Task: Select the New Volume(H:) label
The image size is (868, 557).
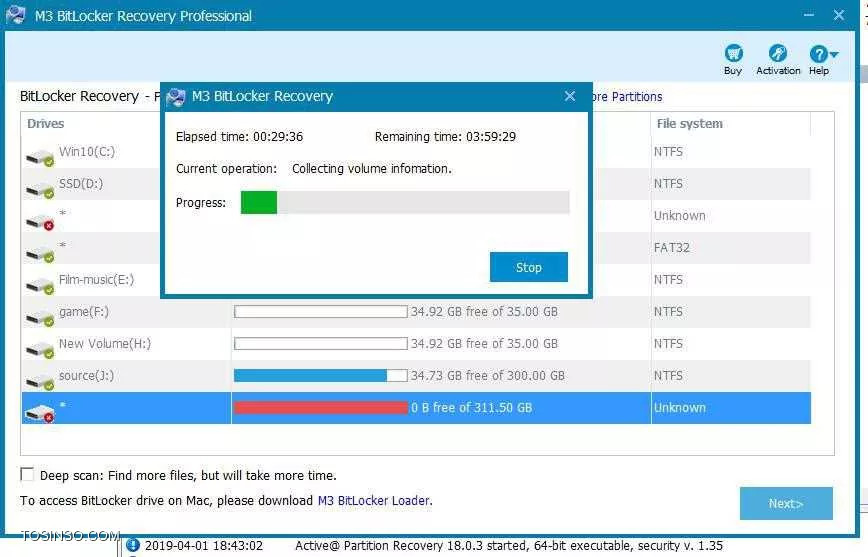Action: 105,344
